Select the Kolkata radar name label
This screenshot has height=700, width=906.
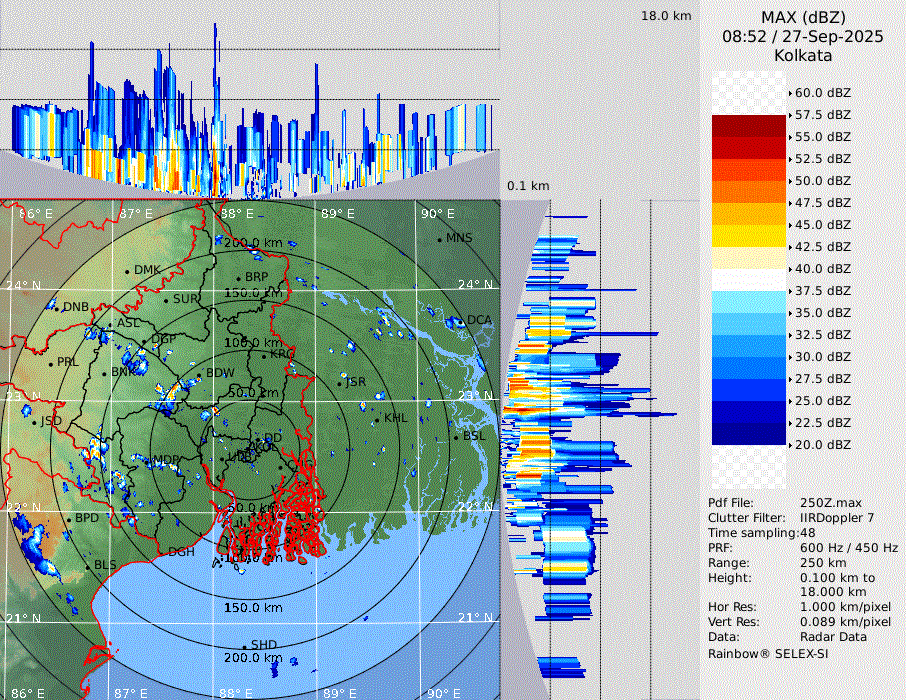802,56
